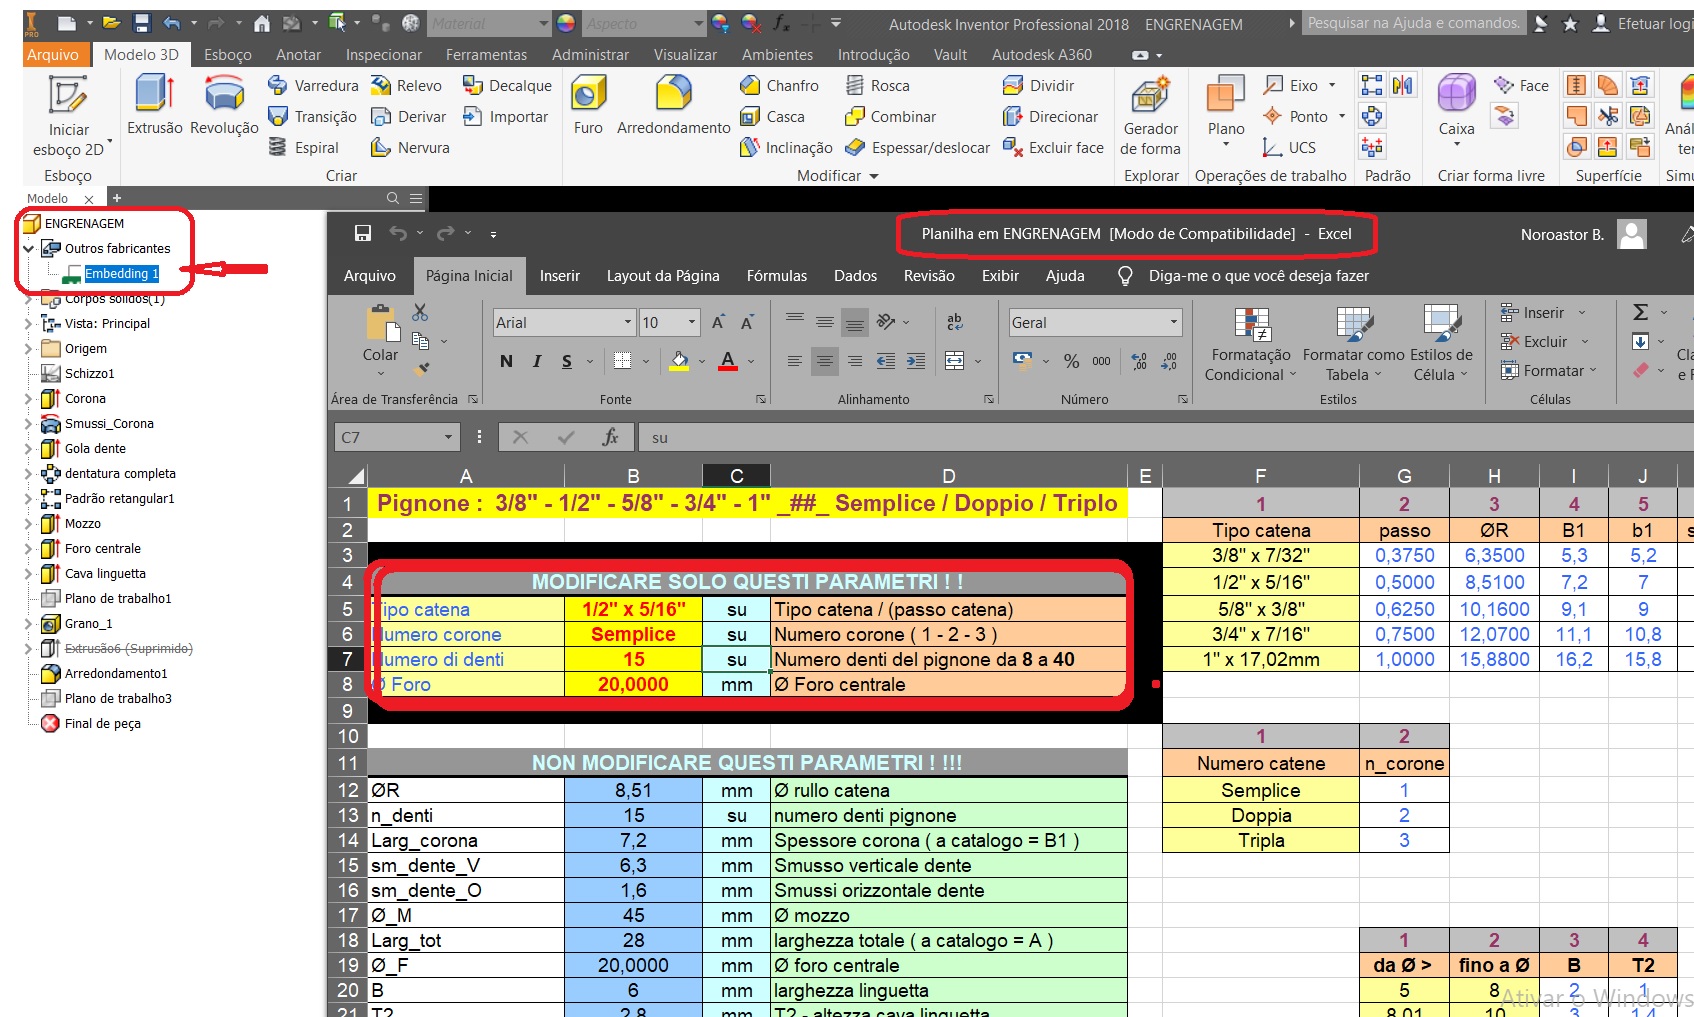Pick the yellow fill color swatch
1694x1017 pixels.
click(679, 361)
